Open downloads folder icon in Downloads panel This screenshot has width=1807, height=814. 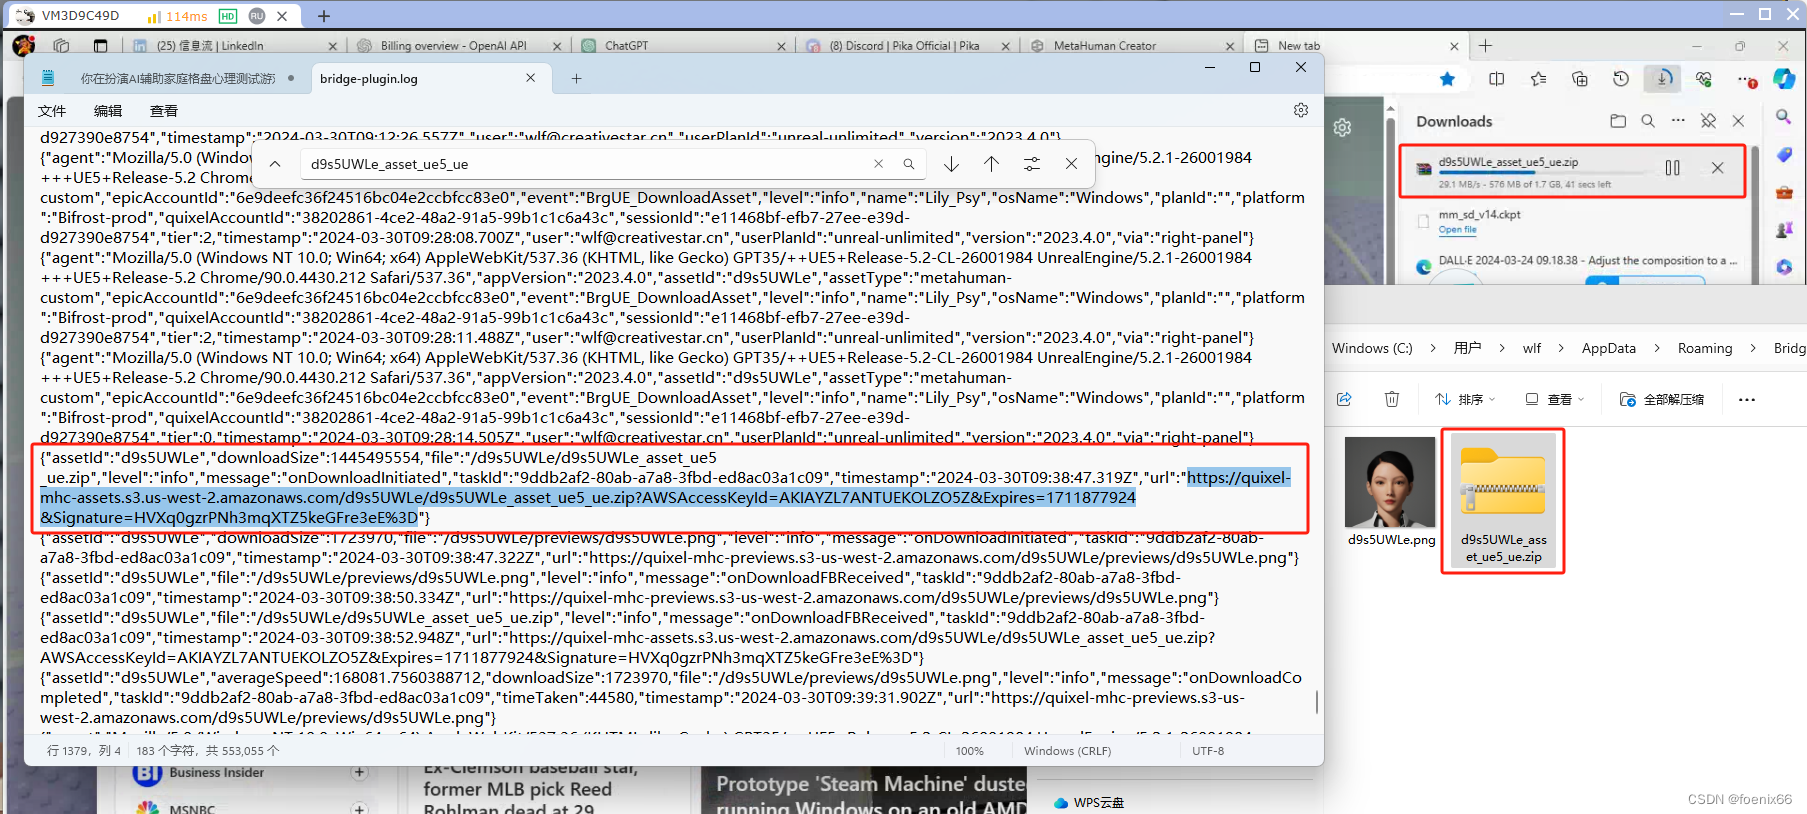[x=1618, y=121]
